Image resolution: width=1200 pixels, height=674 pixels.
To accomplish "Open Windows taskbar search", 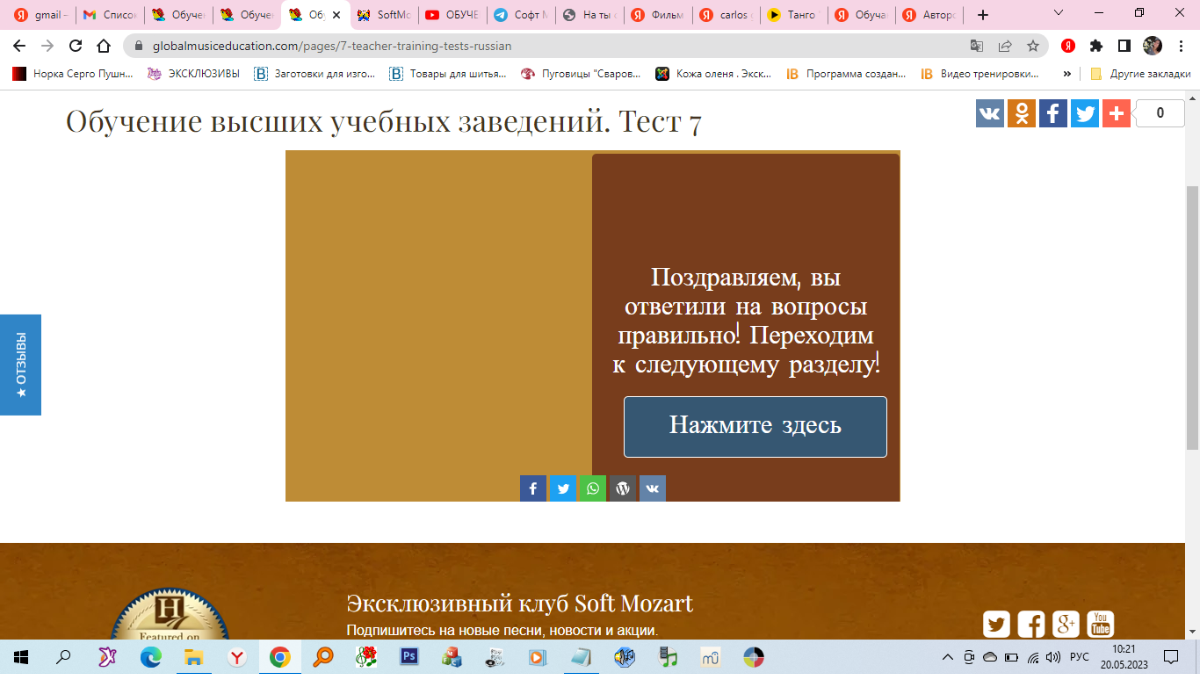I will pos(63,657).
